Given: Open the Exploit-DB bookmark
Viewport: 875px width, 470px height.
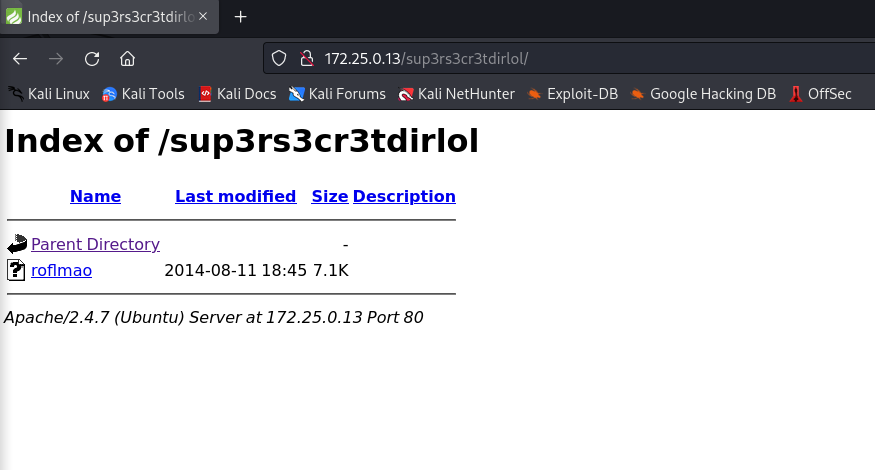Looking at the screenshot, I should (x=573, y=94).
